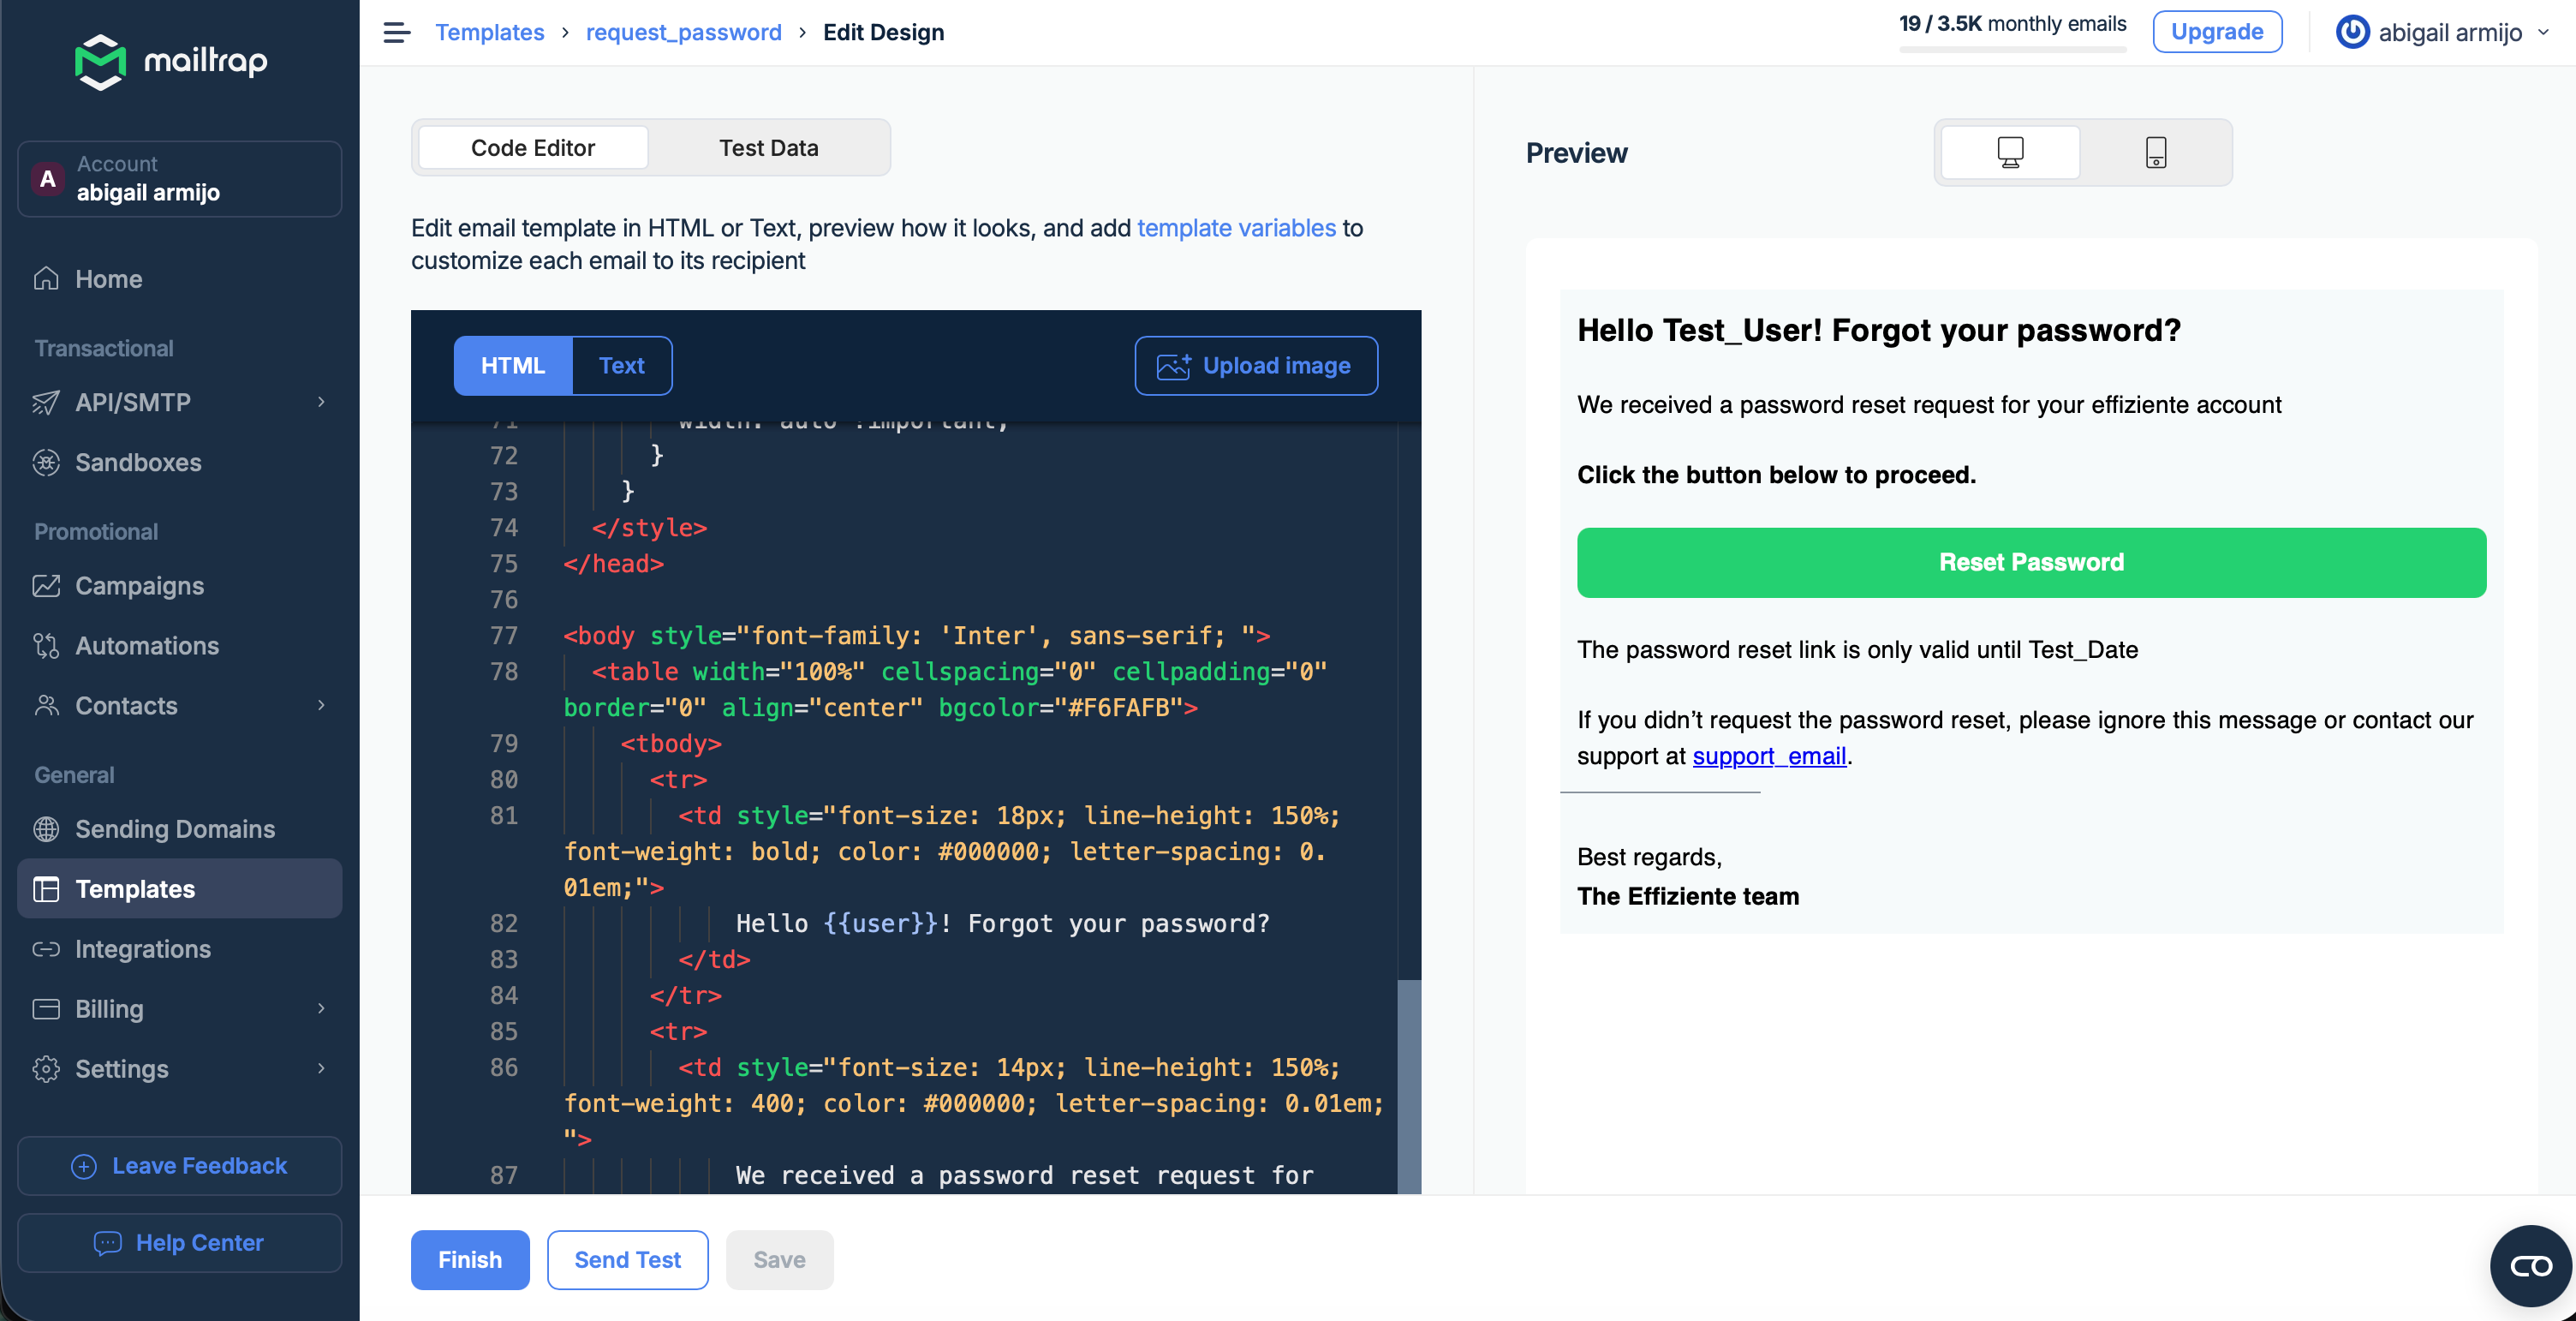Switch preview to desktop view
This screenshot has height=1321, width=2576.
coord(2009,152)
